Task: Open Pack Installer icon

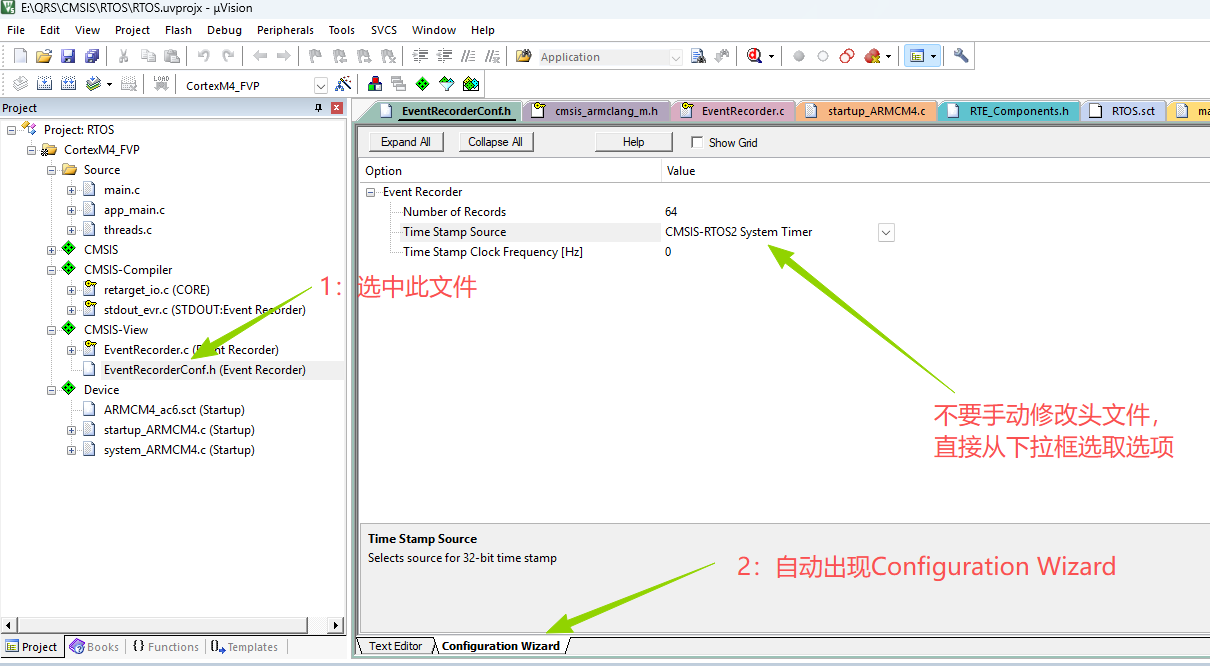Action: pos(471,85)
